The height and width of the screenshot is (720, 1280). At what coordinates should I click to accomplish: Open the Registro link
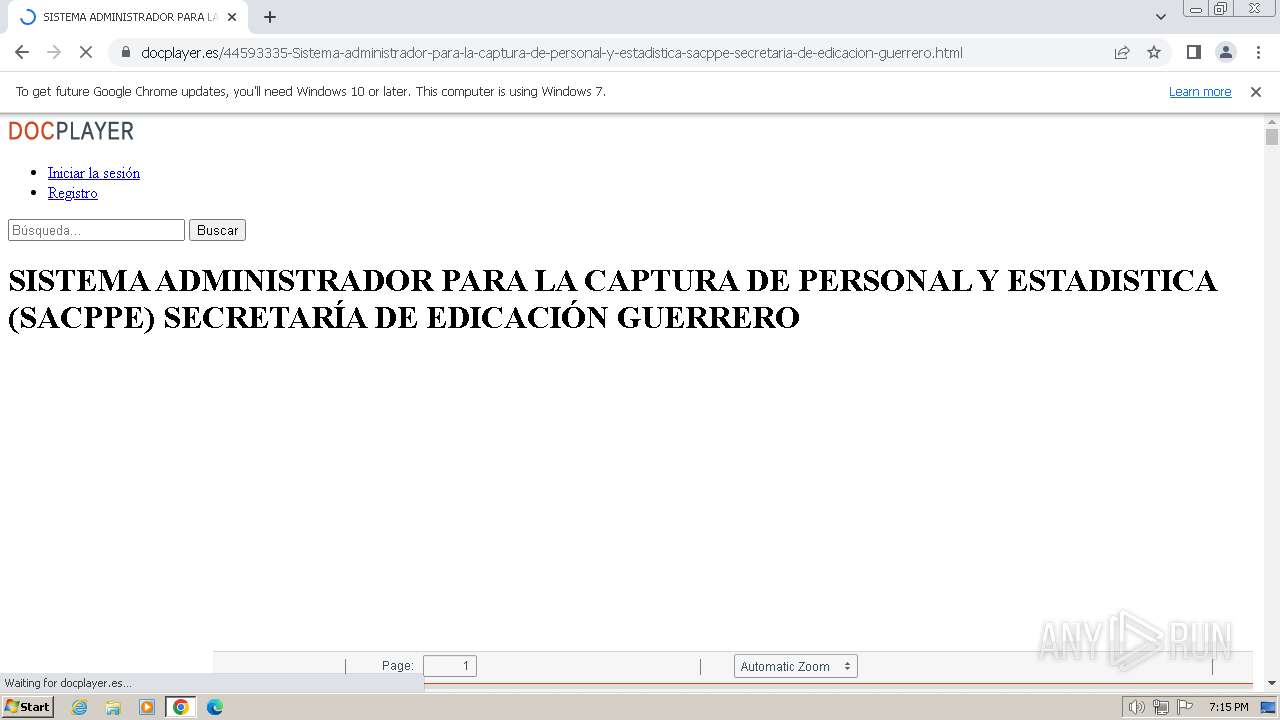pos(73,193)
